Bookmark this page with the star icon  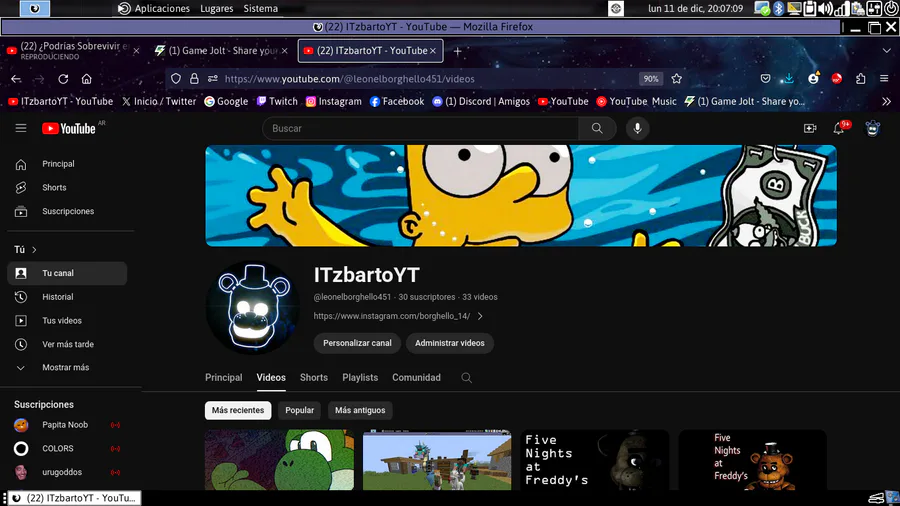click(677, 79)
